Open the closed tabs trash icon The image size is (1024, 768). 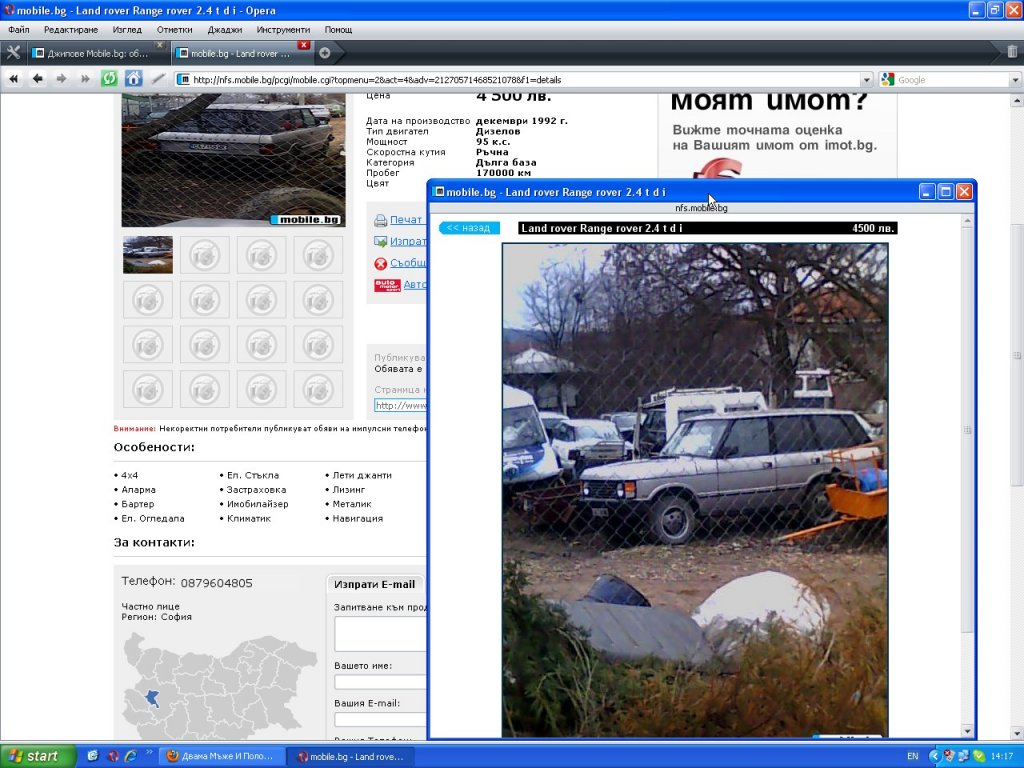pyautogui.click(x=1012, y=52)
